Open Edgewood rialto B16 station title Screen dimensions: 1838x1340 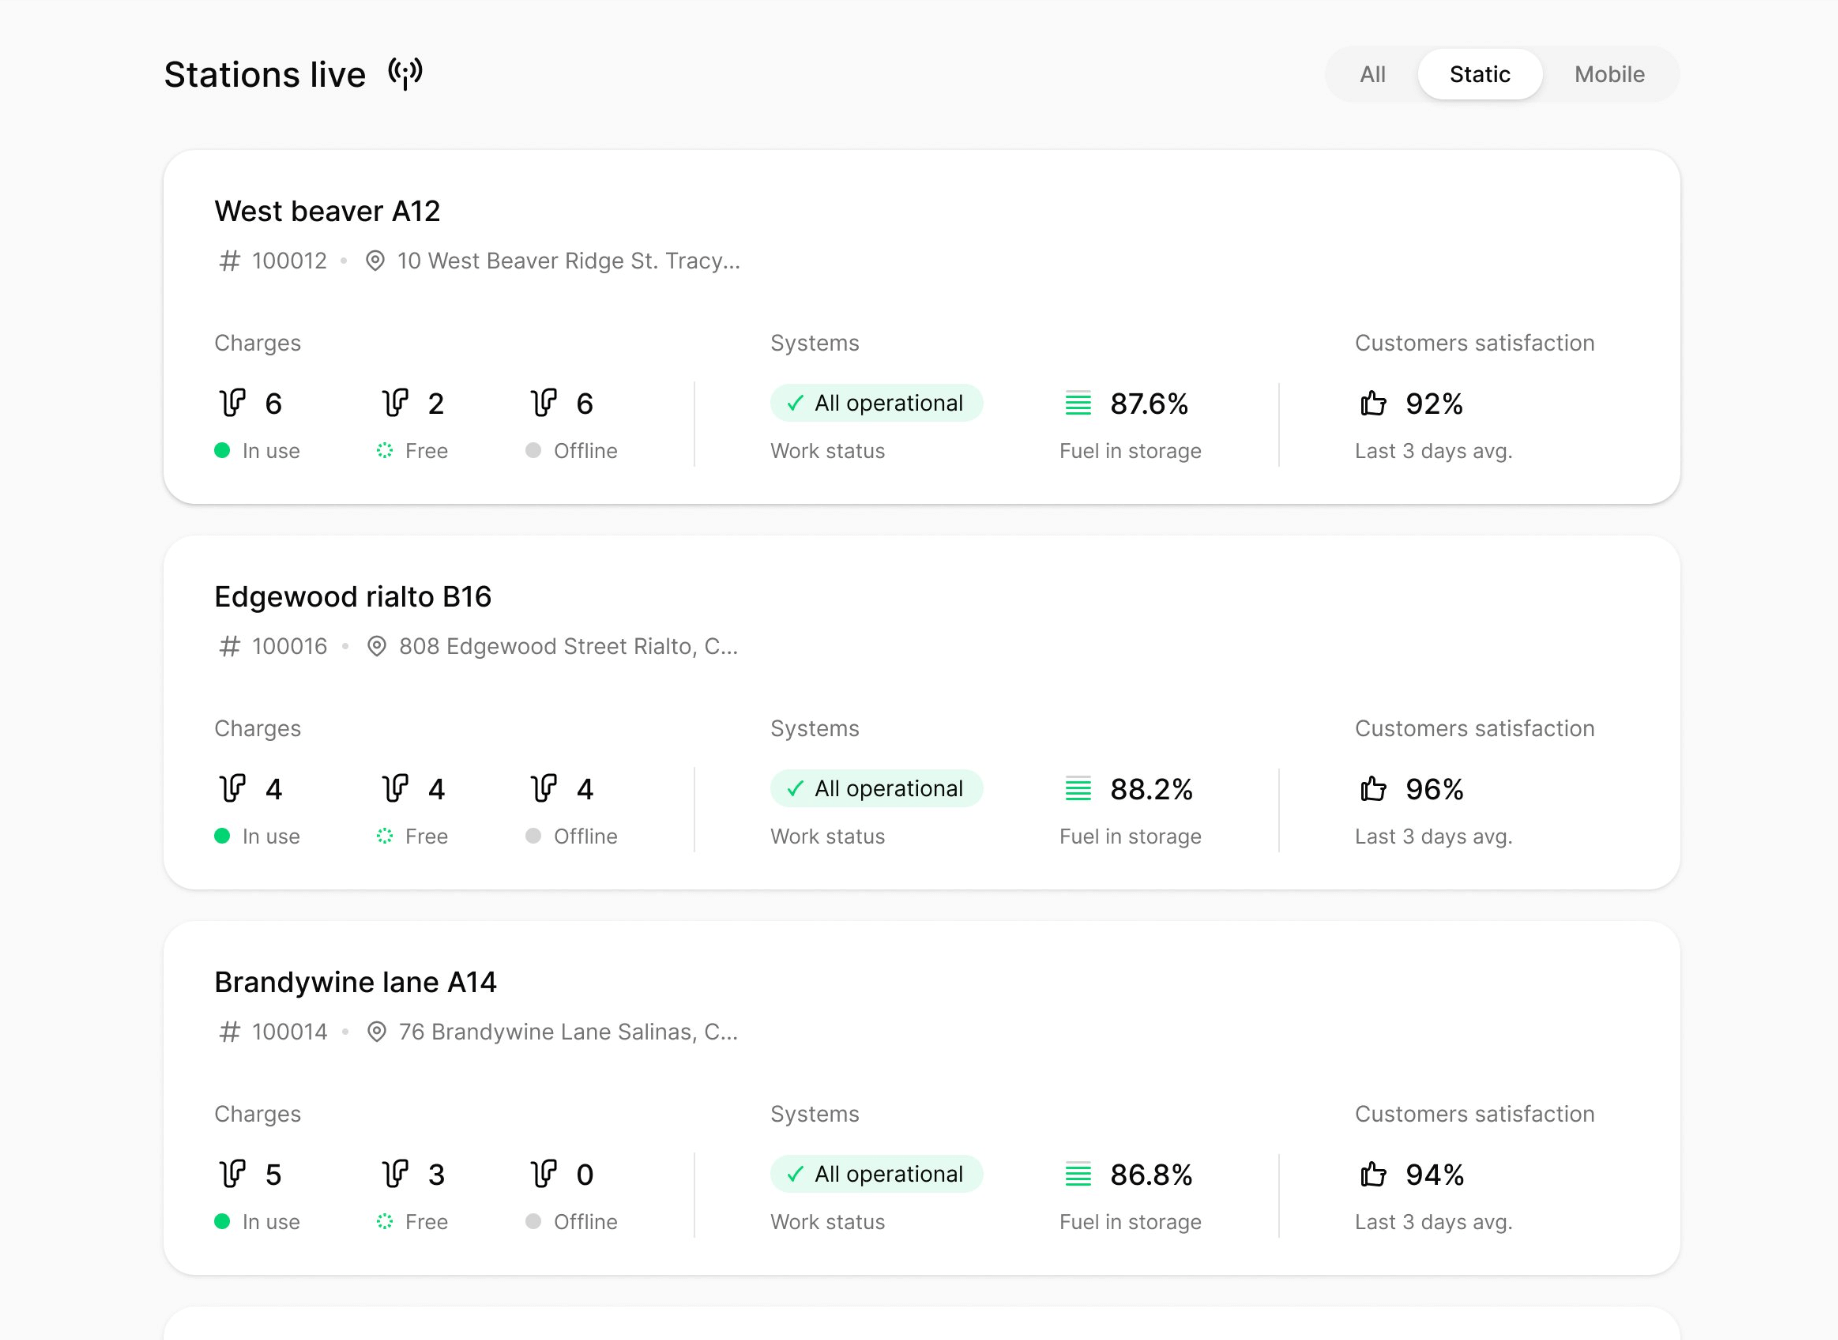(x=353, y=597)
